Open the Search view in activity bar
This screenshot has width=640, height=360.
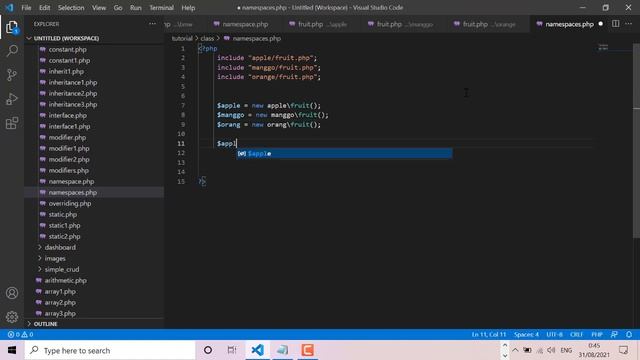pyautogui.click(x=12, y=51)
